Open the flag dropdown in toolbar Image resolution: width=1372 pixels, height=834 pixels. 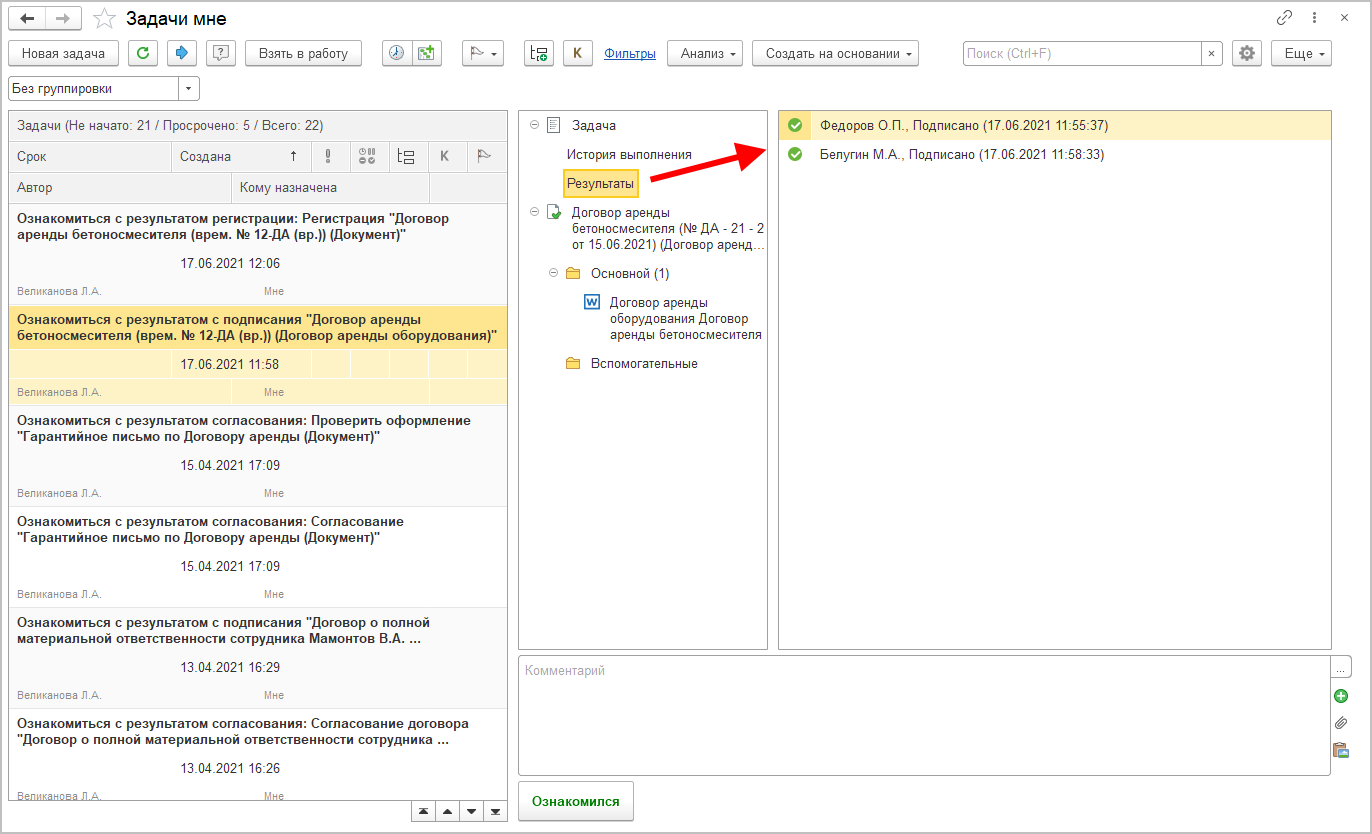tap(482, 54)
